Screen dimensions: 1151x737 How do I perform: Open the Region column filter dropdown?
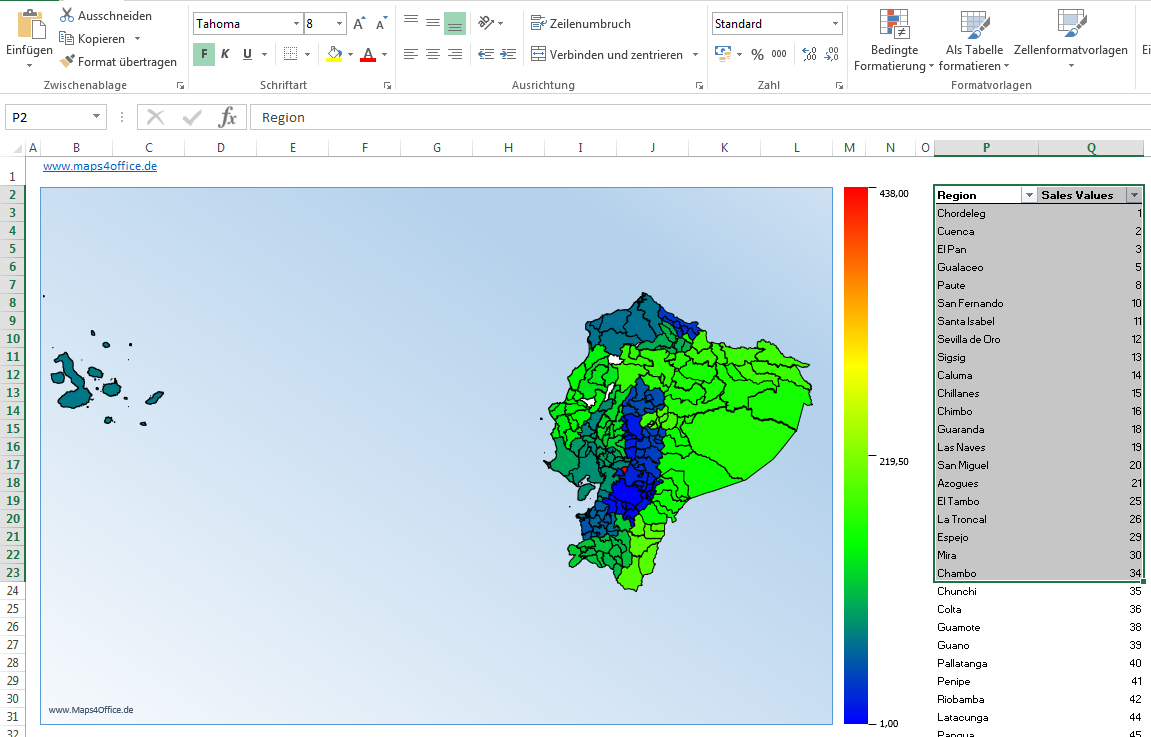(x=1028, y=196)
